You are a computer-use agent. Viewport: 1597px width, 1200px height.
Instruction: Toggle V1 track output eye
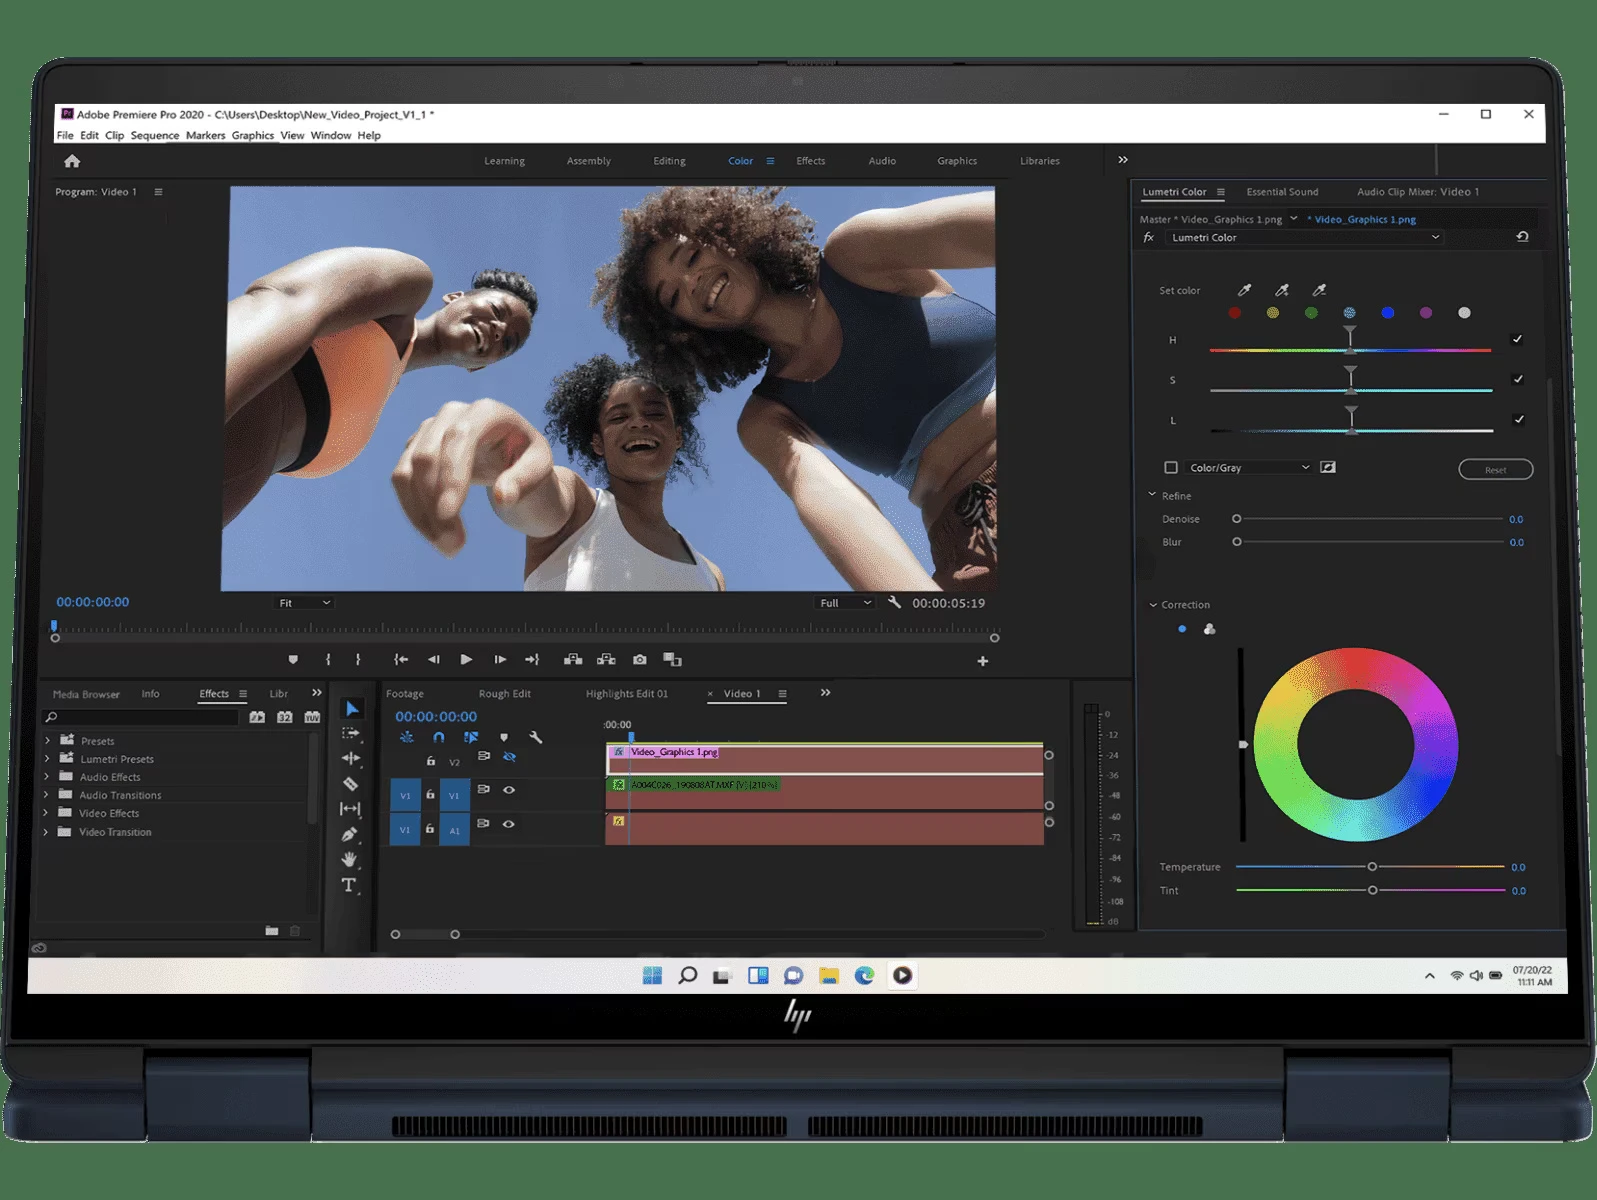(x=509, y=790)
